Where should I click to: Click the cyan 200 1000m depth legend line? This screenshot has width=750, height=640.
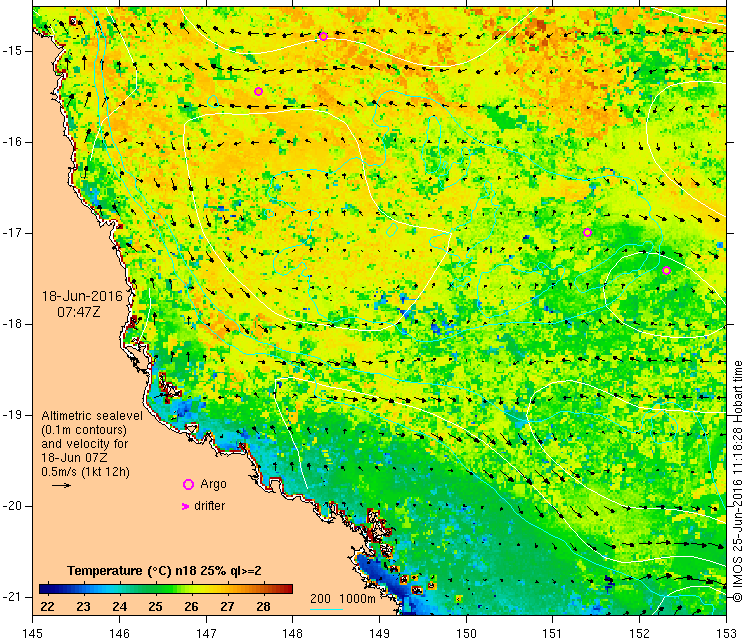(x=326, y=609)
